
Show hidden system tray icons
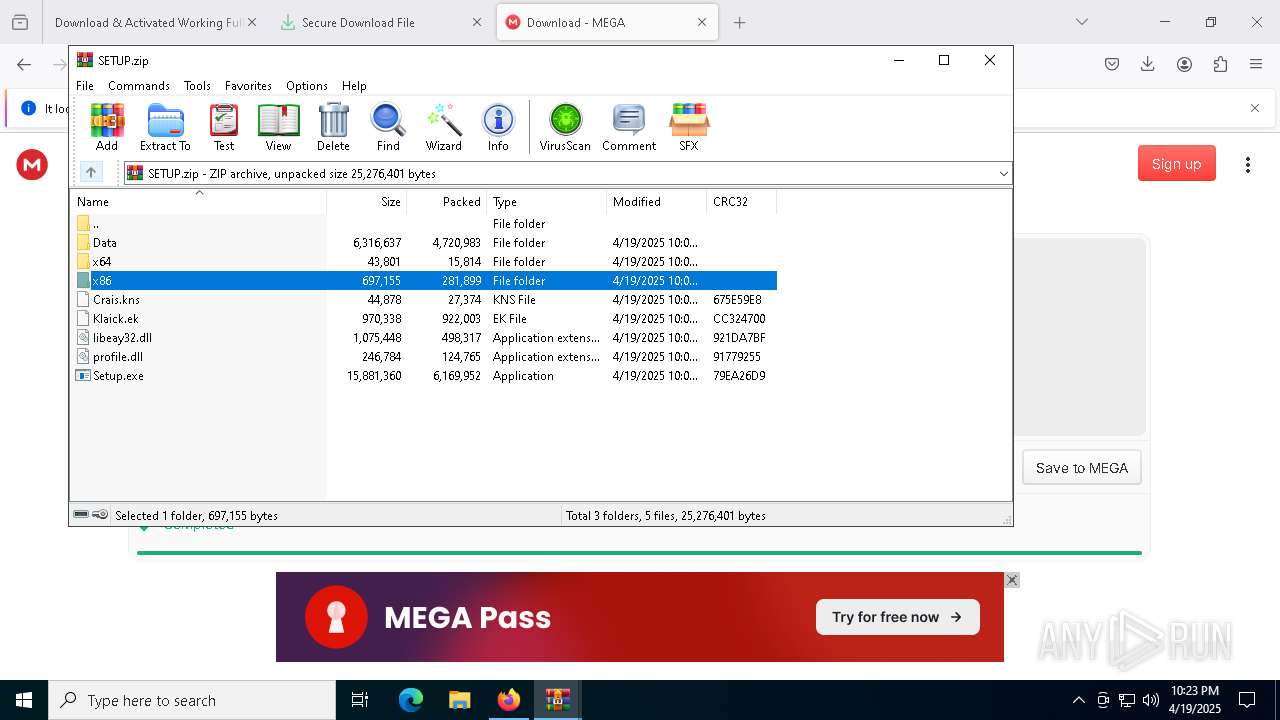click(1078, 700)
